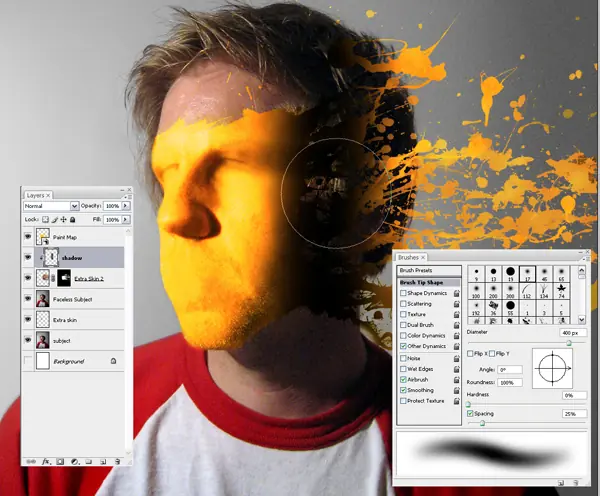
Task: Delete layer using trash icon
Action: coord(117,462)
